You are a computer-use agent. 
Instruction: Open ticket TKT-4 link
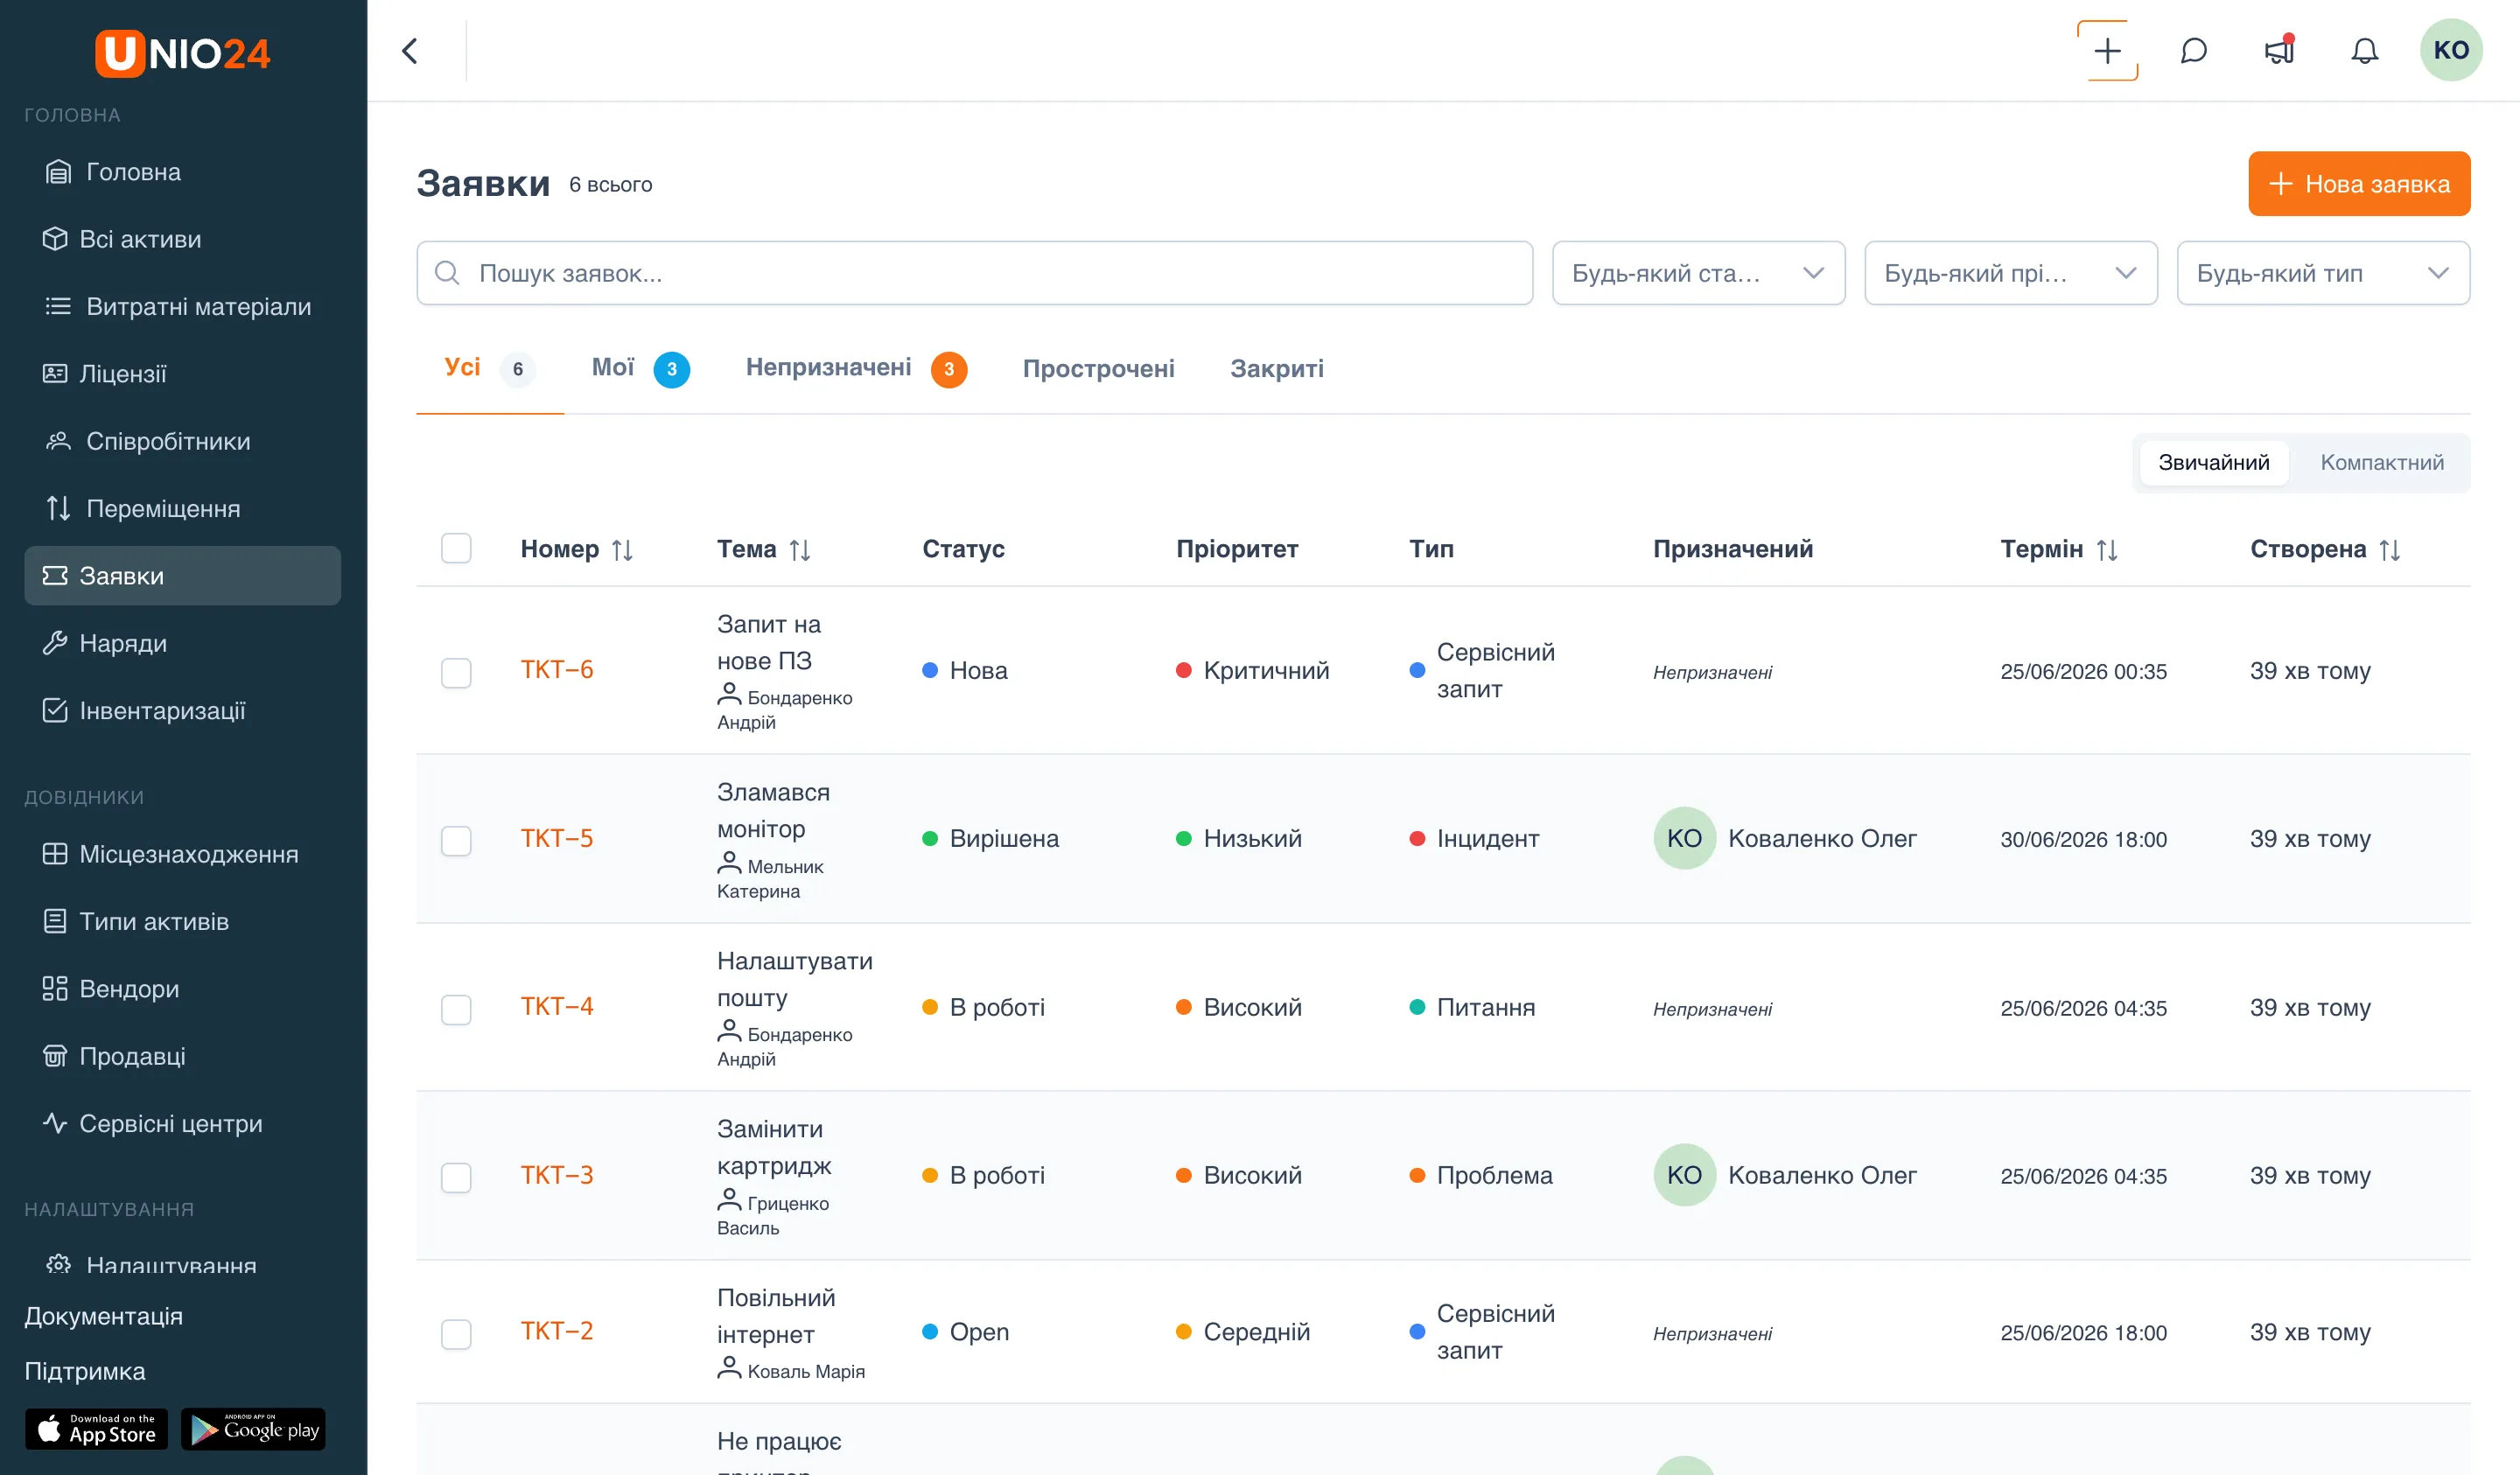coord(556,1006)
